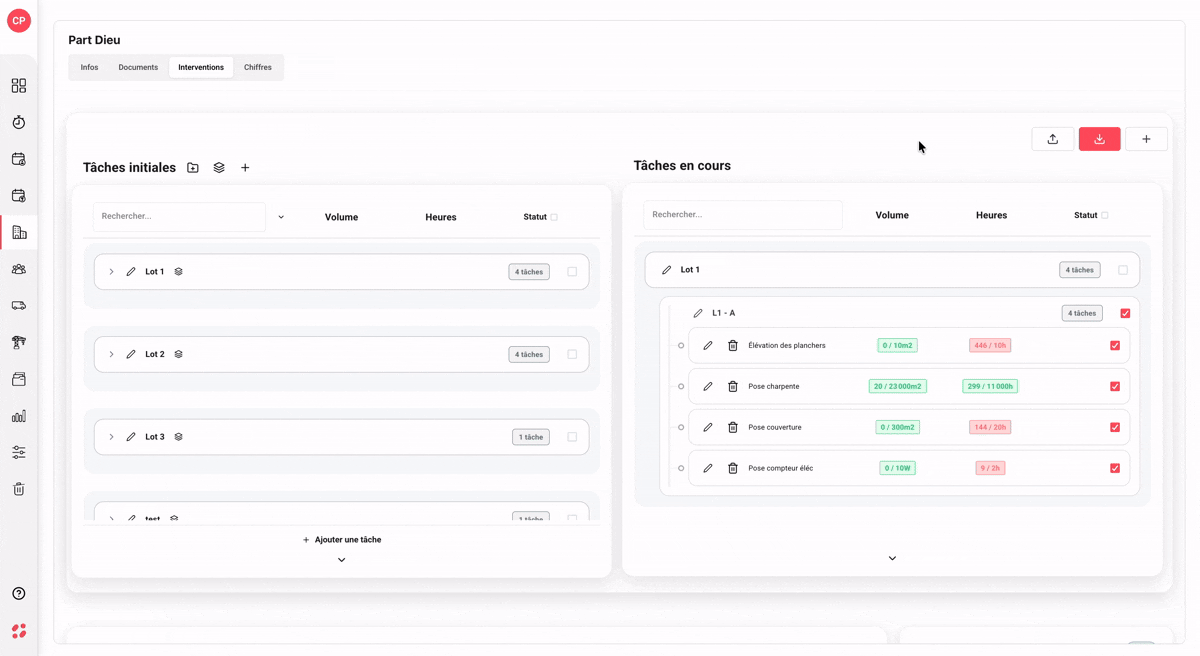Click the building projects icon in sidebar
The width and height of the screenshot is (1200, 656).
[19, 232]
